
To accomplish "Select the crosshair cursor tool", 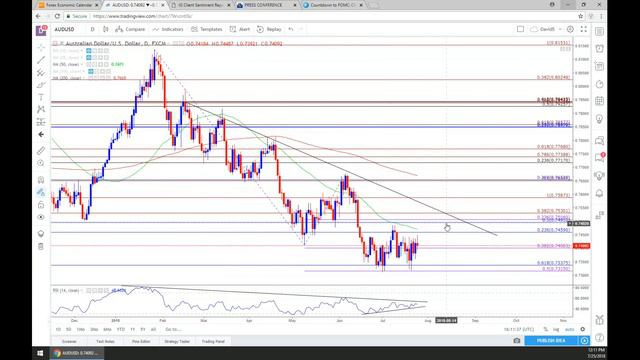I will 41,48.
